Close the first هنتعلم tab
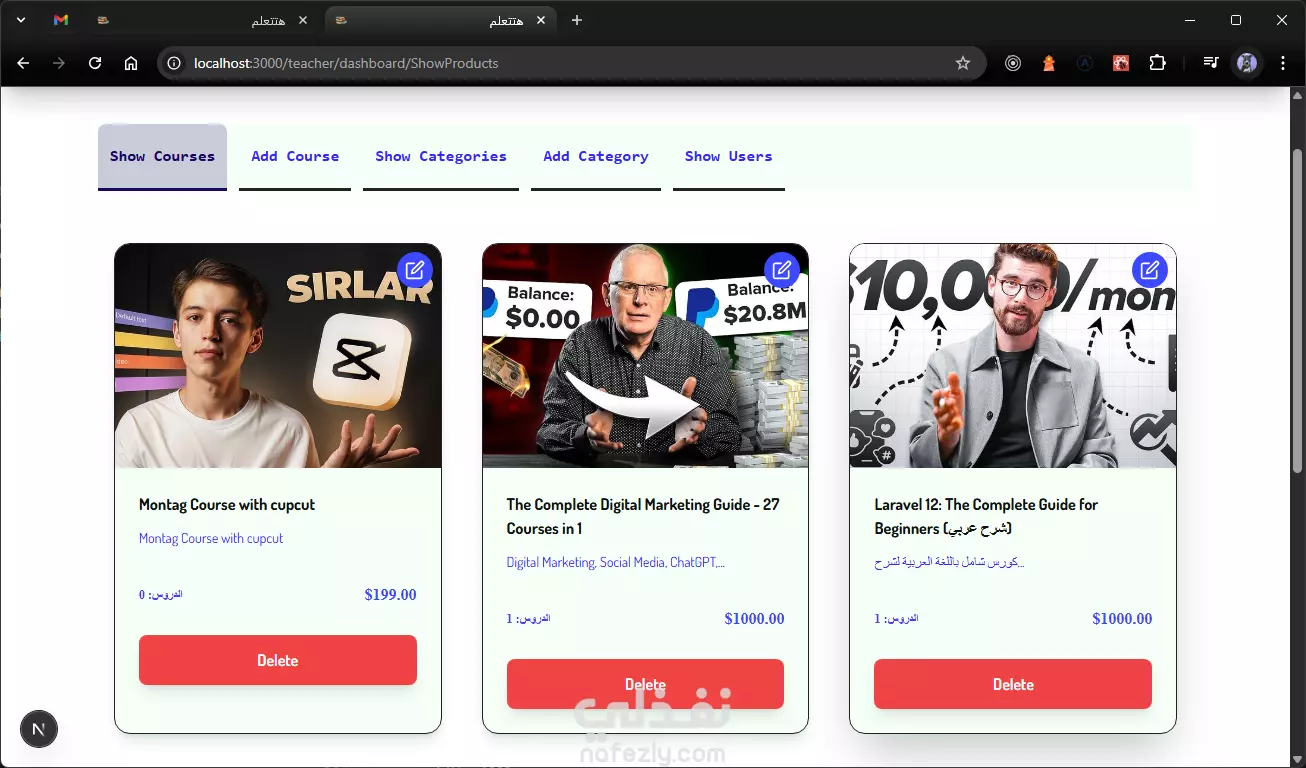 303,20
